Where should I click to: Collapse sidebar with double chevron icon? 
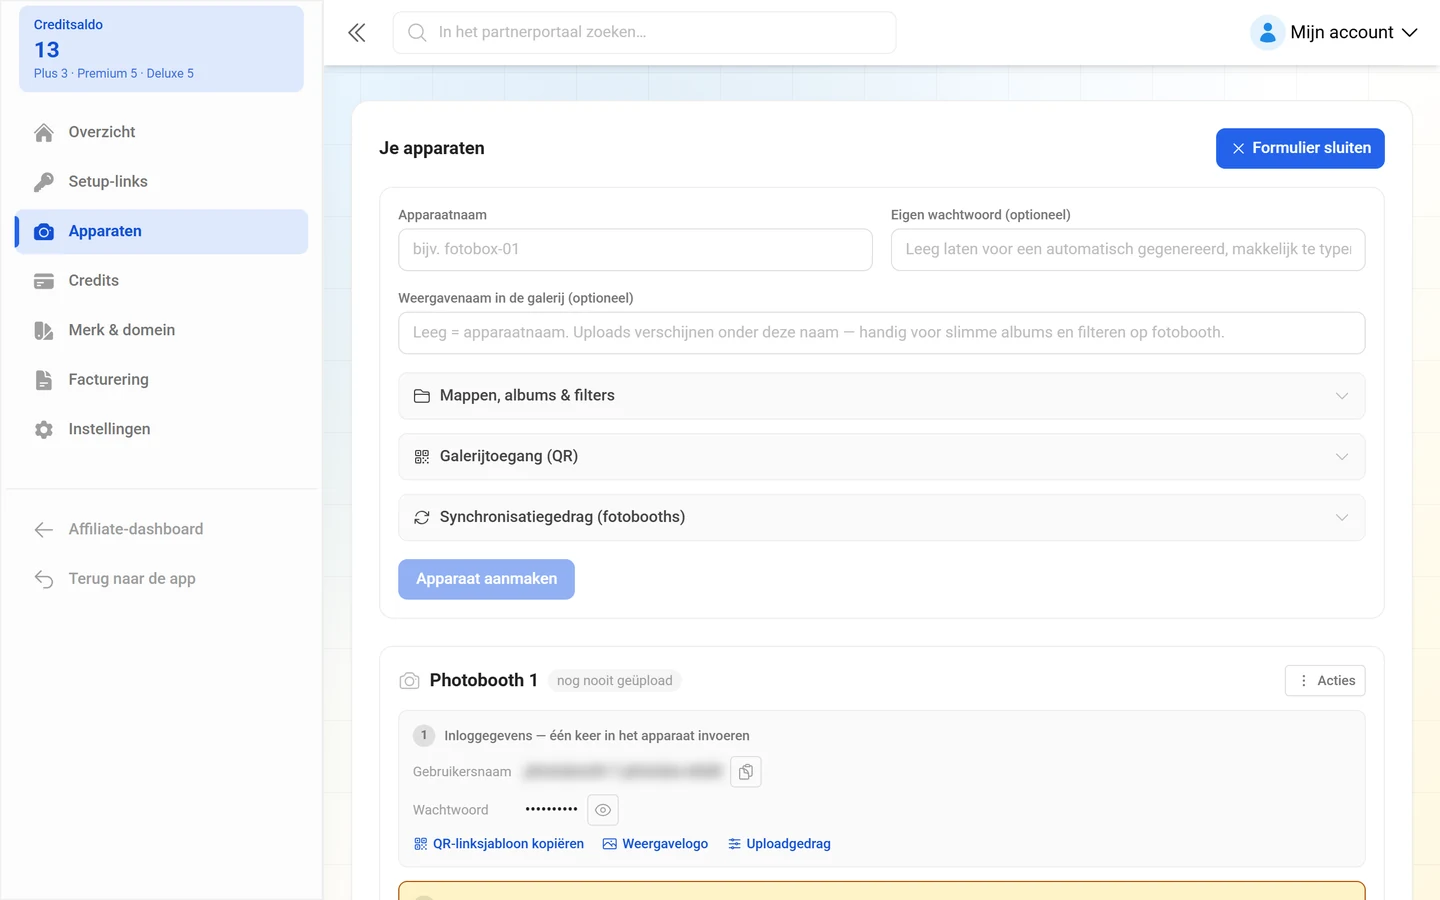[x=356, y=33]
